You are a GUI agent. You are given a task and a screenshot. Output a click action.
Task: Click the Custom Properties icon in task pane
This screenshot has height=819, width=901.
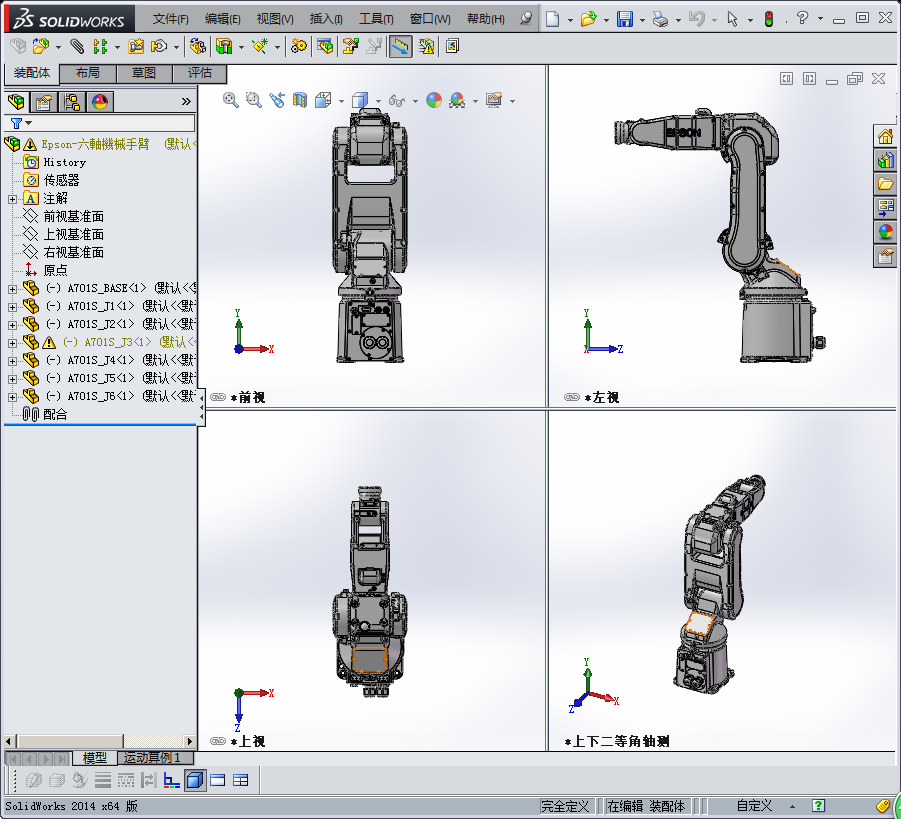point(885,256)
